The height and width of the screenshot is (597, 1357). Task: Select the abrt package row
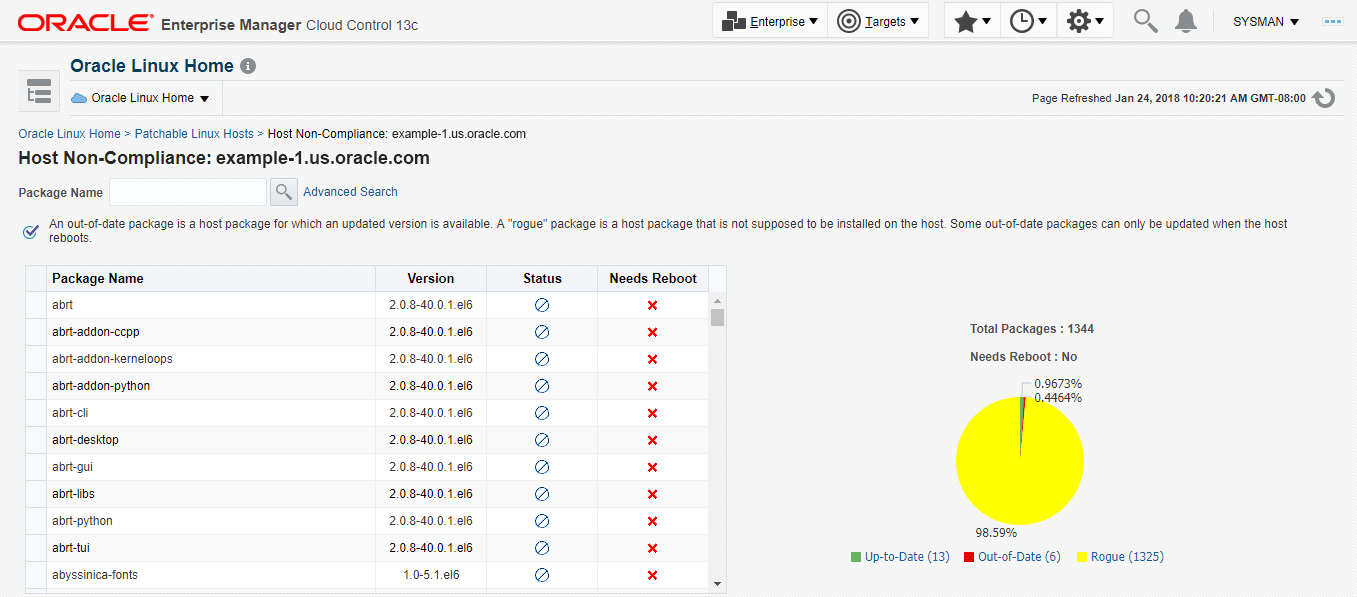367,305
